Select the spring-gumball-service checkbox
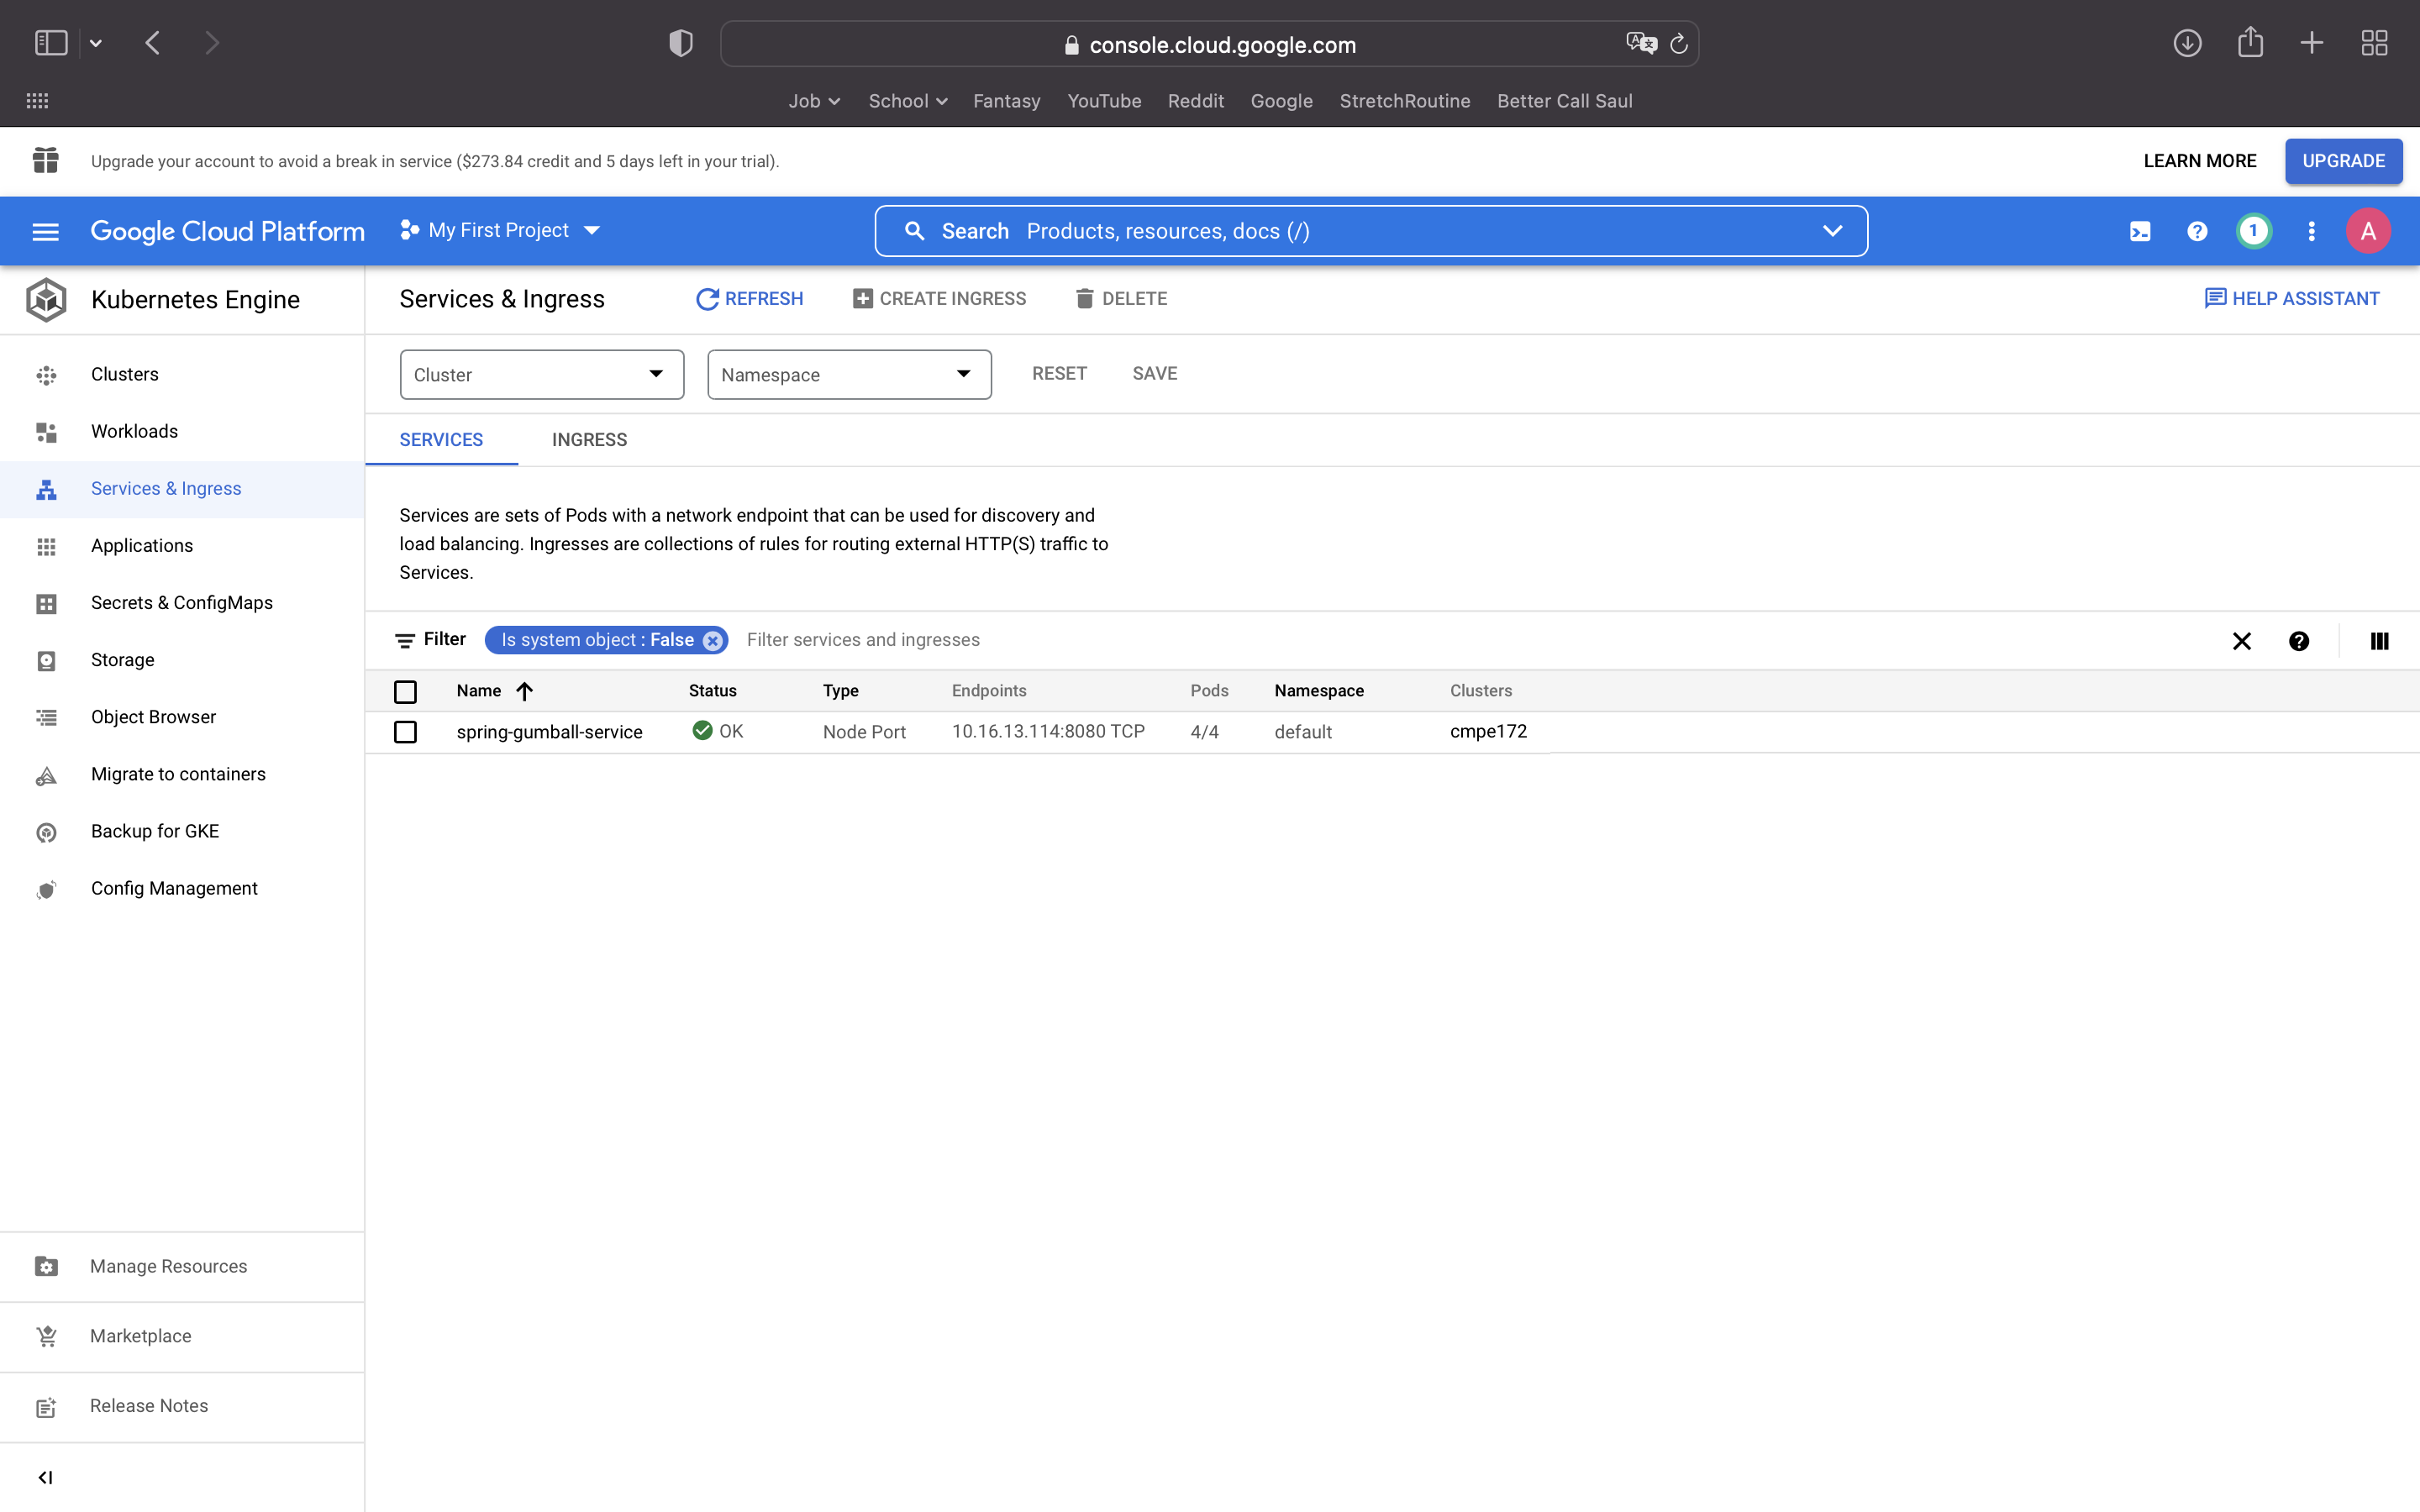This screenshot has width=2420, height=1512. coord(405,732)
